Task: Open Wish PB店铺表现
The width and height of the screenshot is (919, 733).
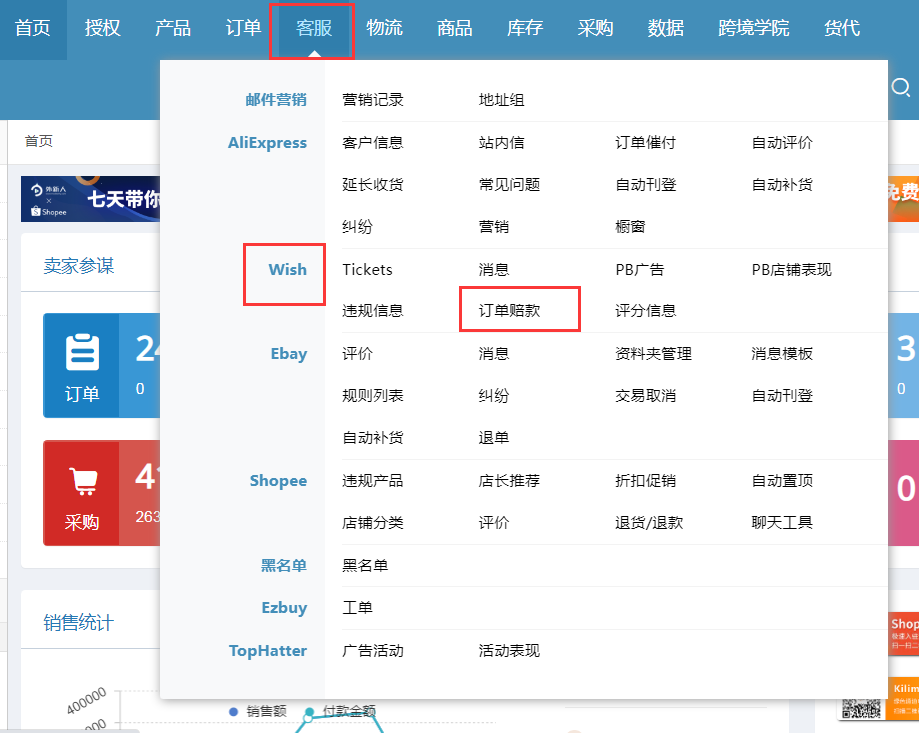Action: coord(792,270)
